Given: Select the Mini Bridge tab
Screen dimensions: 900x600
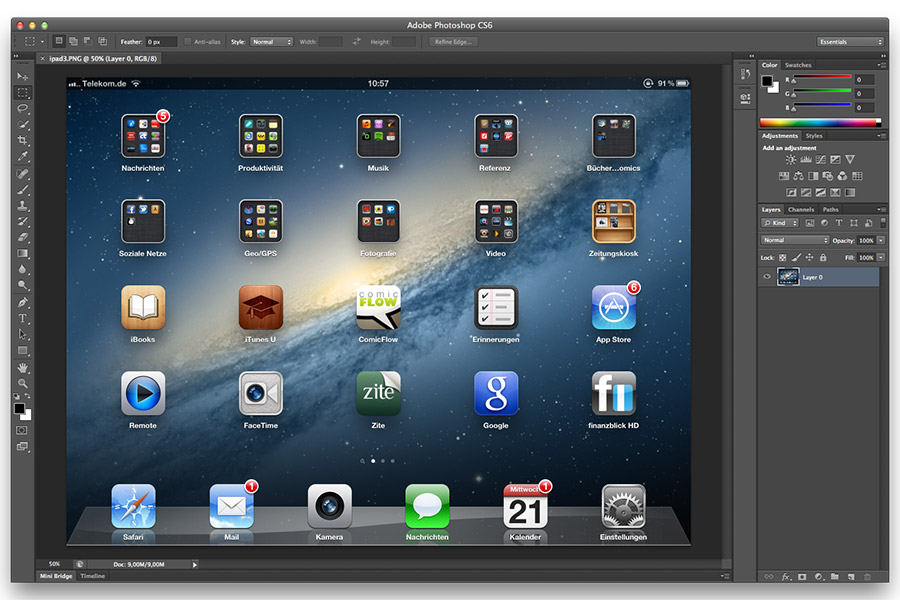Looking at the screenshot, I should (x=56, y=576).
